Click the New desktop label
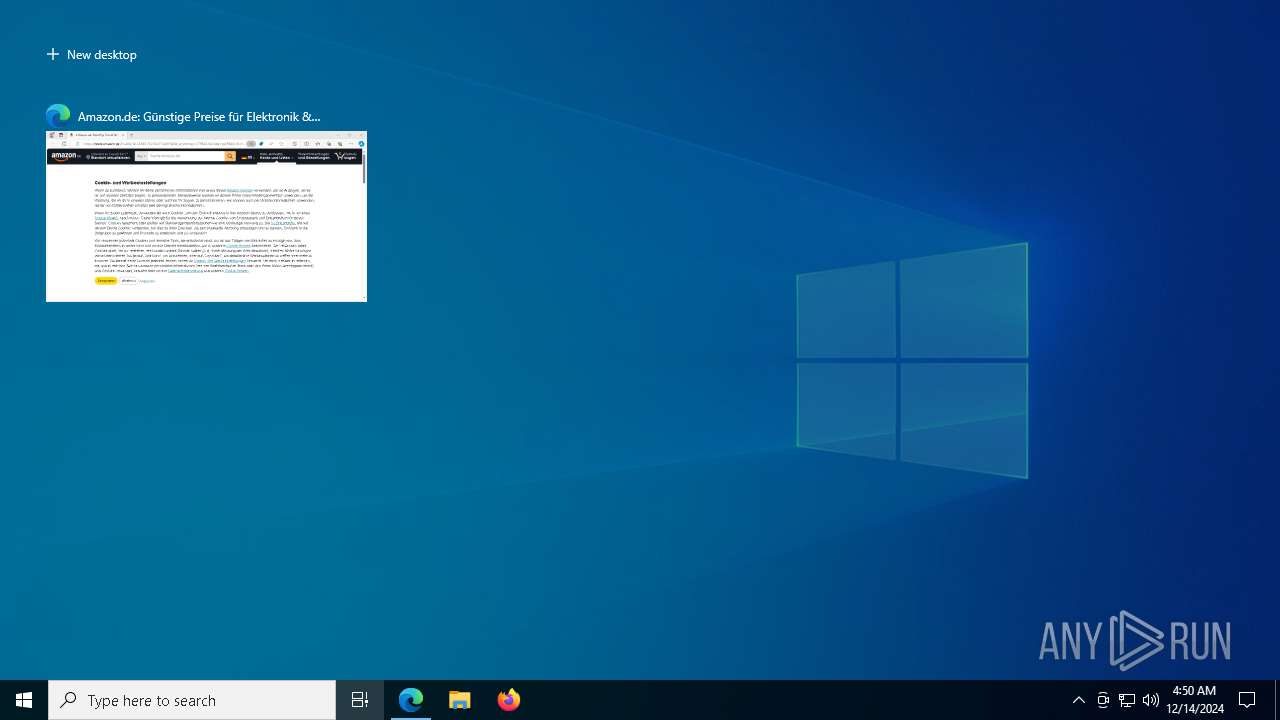 (102, 55)
